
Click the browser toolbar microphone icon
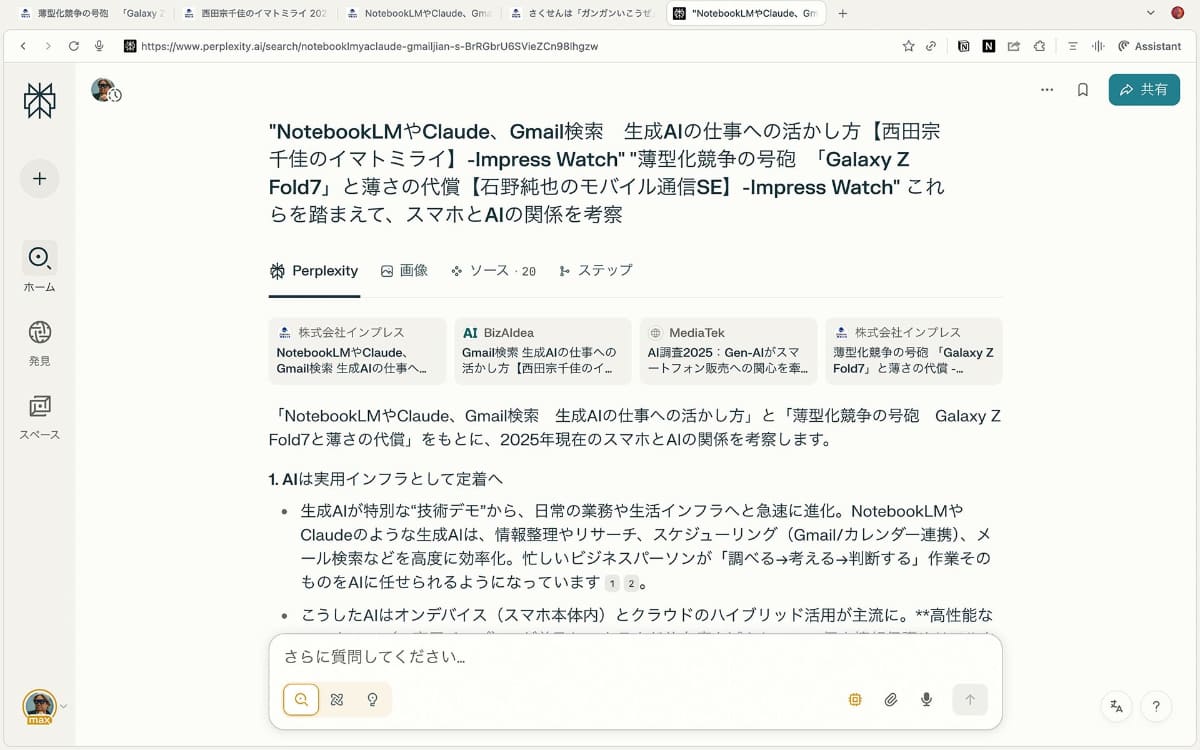99,46
